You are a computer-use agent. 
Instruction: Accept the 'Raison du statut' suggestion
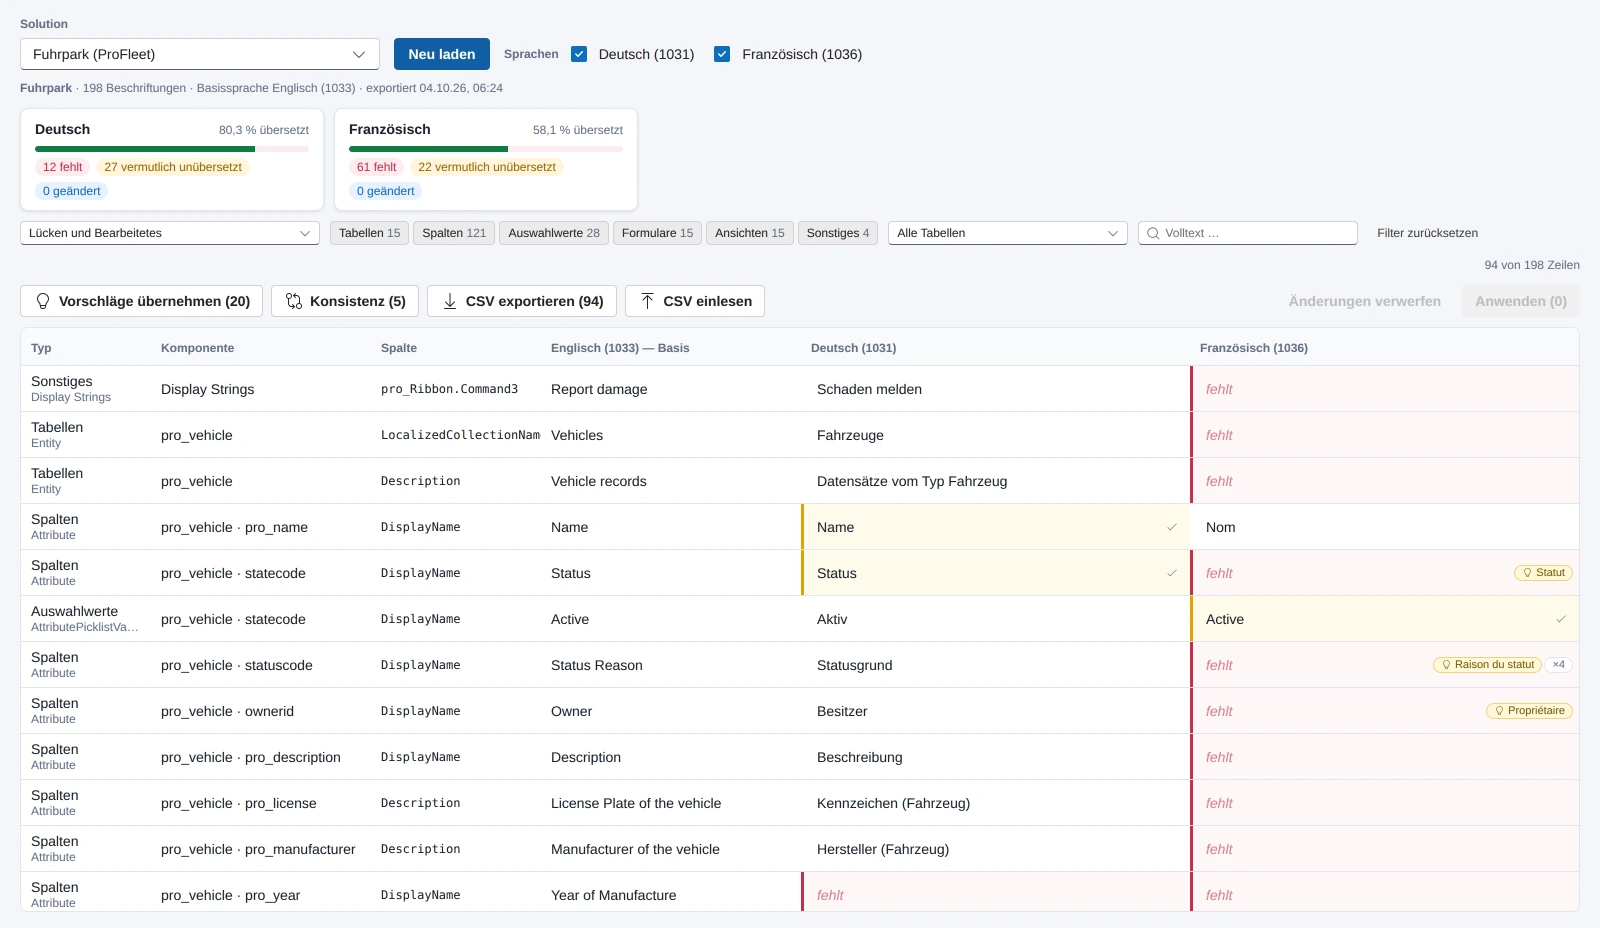coord(1487,665)
